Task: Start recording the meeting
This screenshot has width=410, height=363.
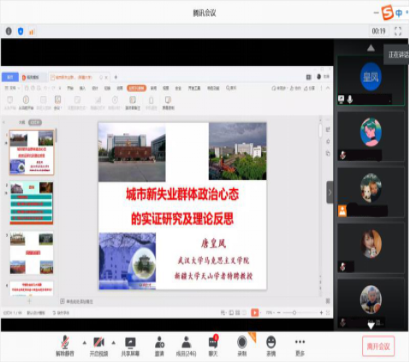Action: [x=242, y=346]
